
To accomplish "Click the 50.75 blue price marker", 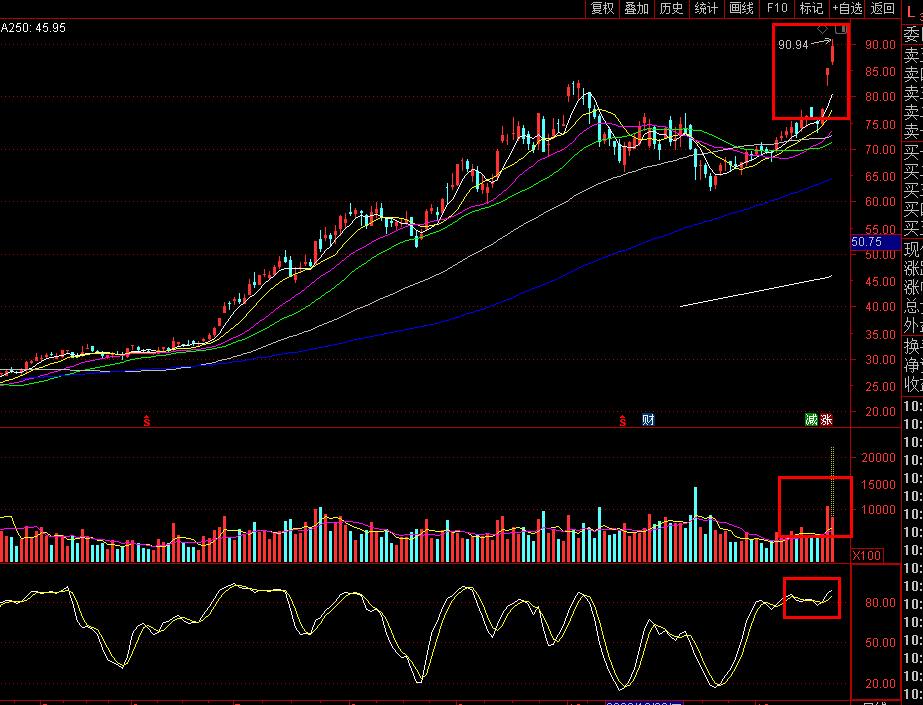I will (x=866, y=242).
